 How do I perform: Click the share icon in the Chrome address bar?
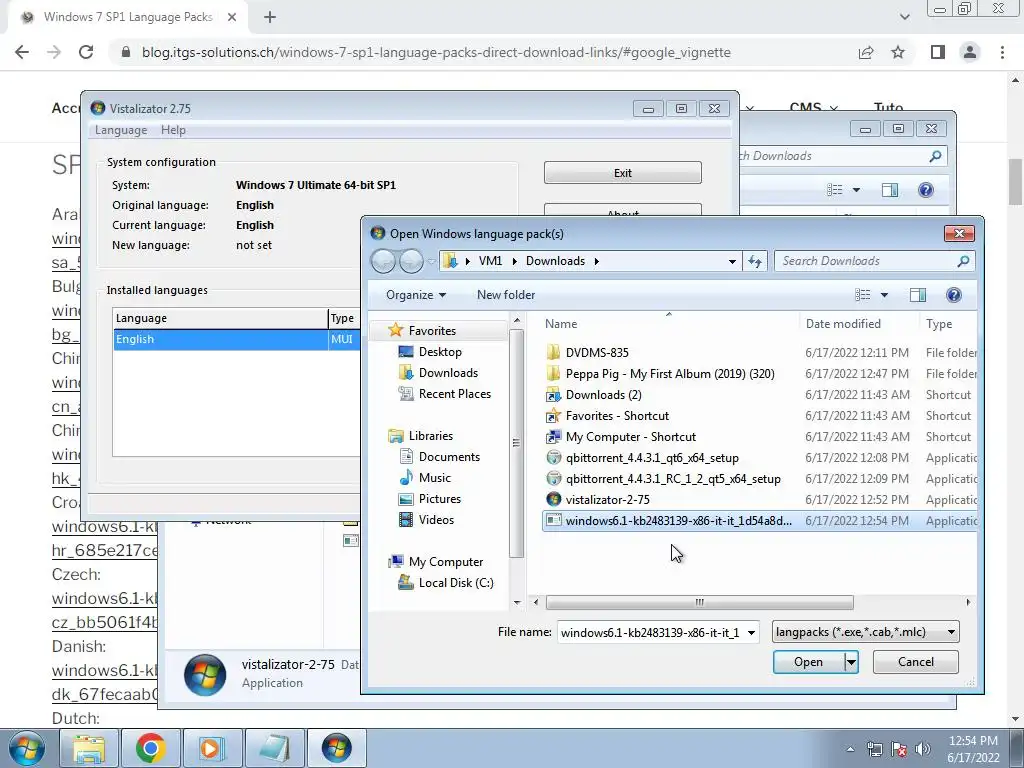(866, 52)
